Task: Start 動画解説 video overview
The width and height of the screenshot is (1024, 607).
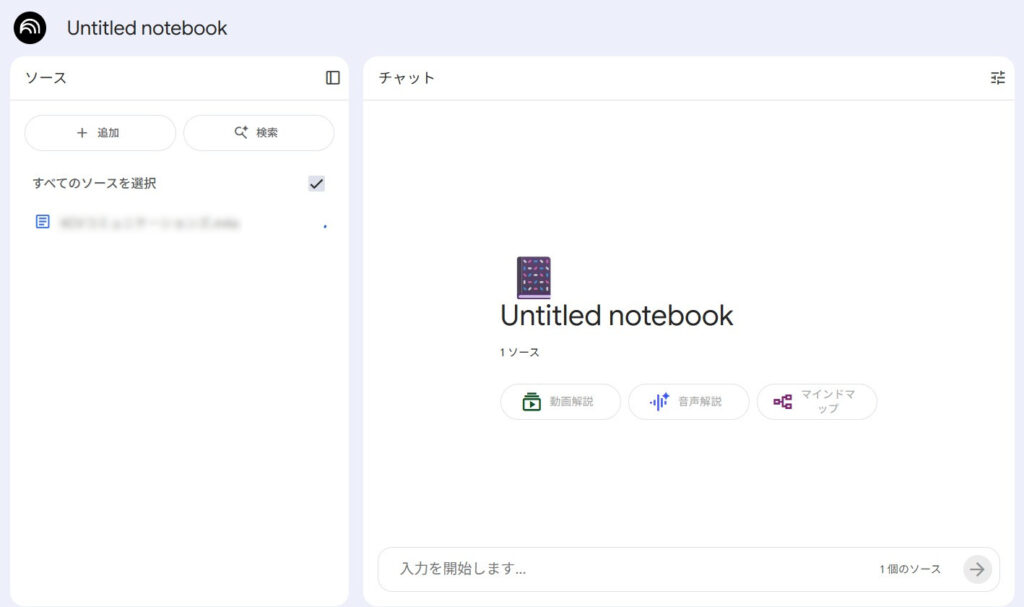Action: [560, 402]
